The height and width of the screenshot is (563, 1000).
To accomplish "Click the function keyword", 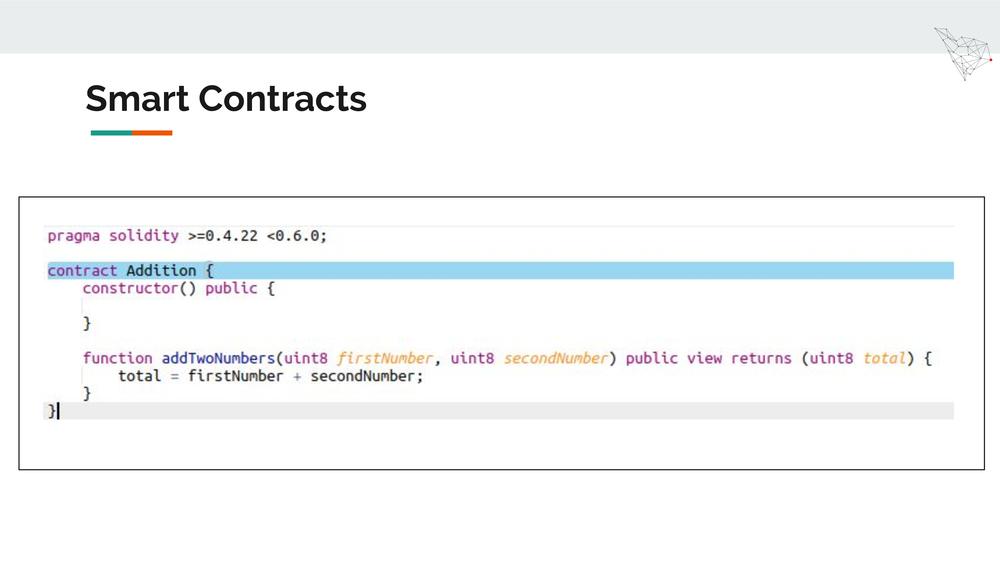I will 117,358.
